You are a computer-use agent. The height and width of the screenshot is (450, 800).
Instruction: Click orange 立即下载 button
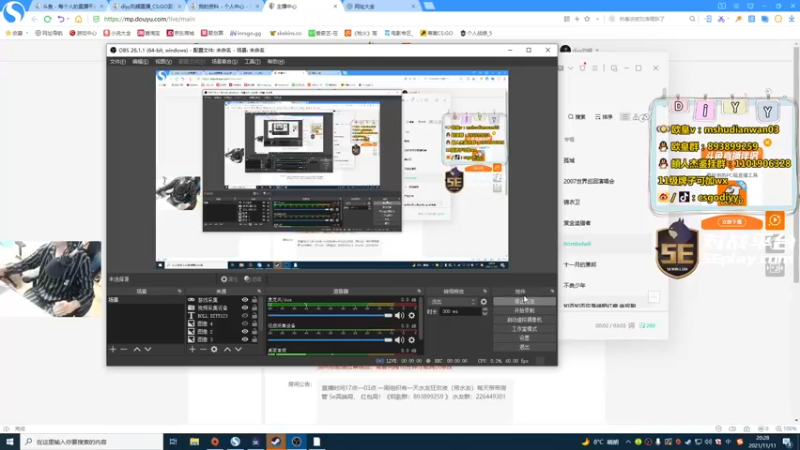click(733, 222)
